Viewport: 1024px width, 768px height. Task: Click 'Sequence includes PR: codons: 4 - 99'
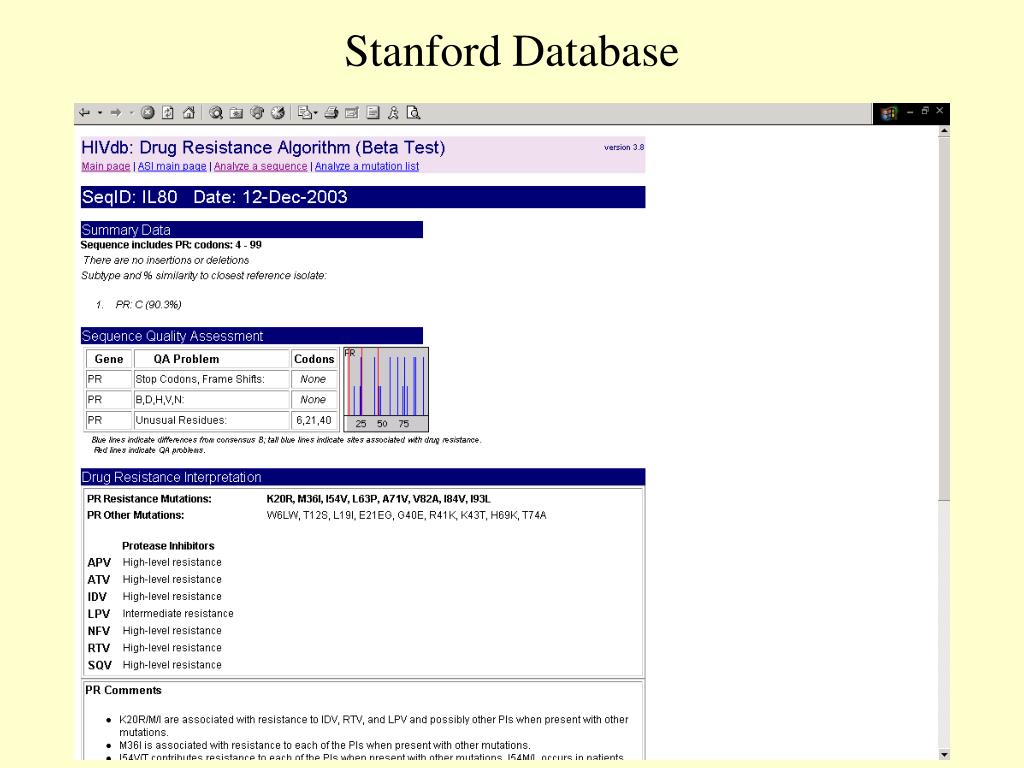point(171,245)
